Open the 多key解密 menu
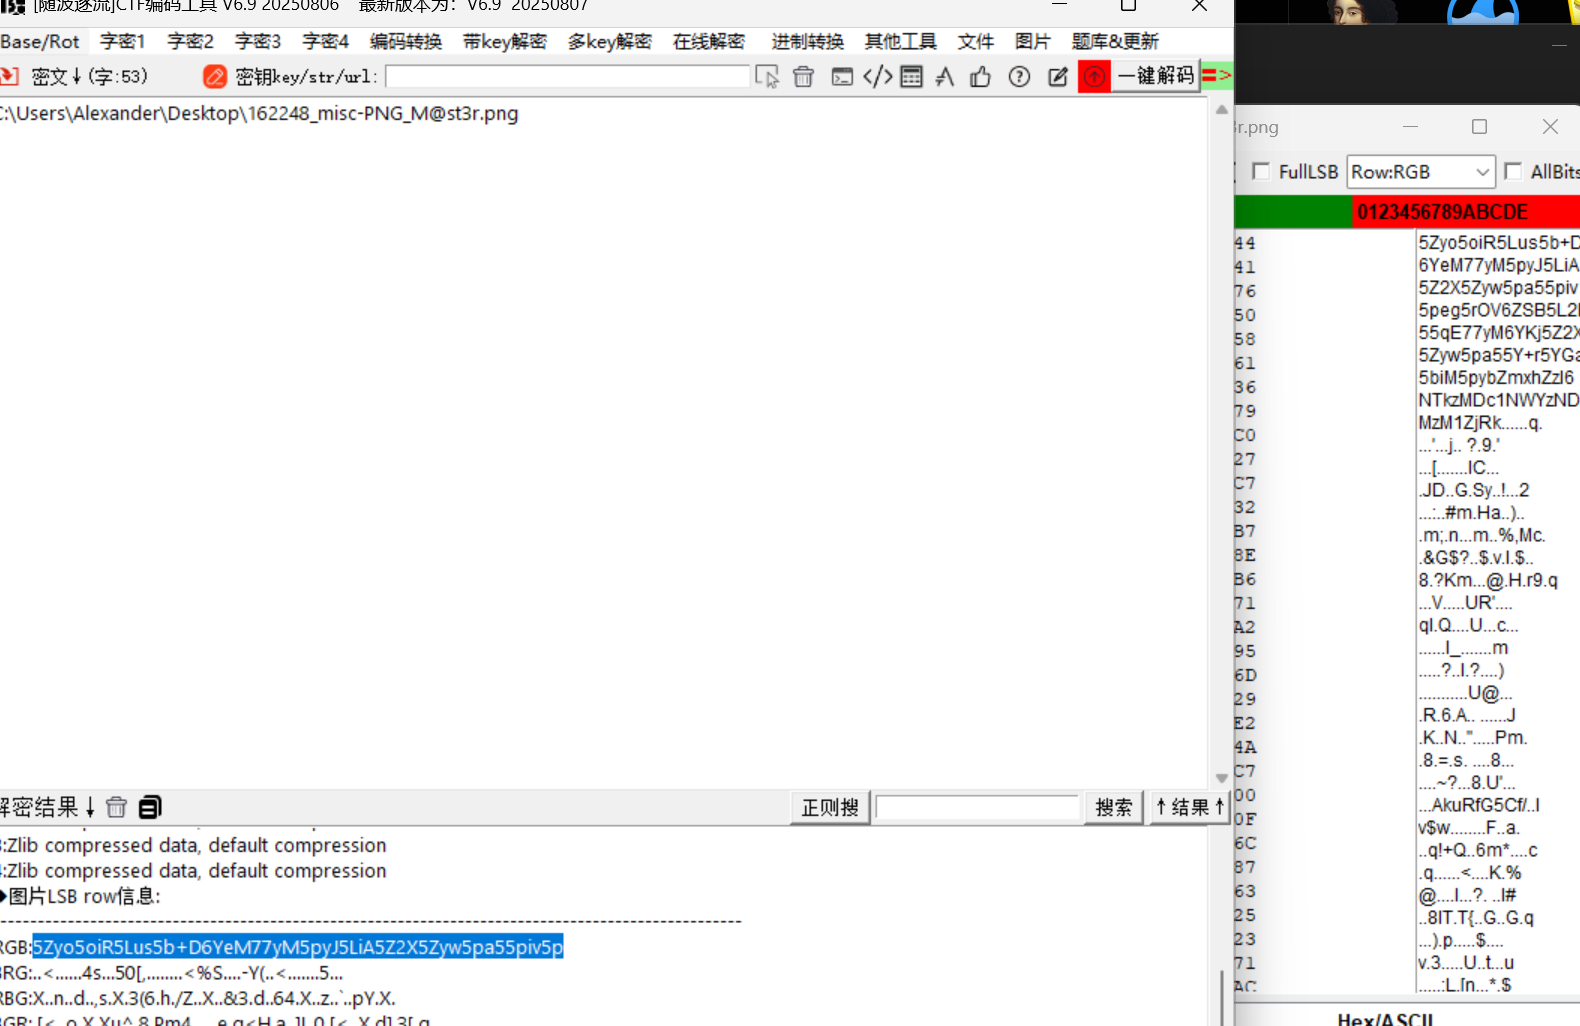 pos(610,41)
